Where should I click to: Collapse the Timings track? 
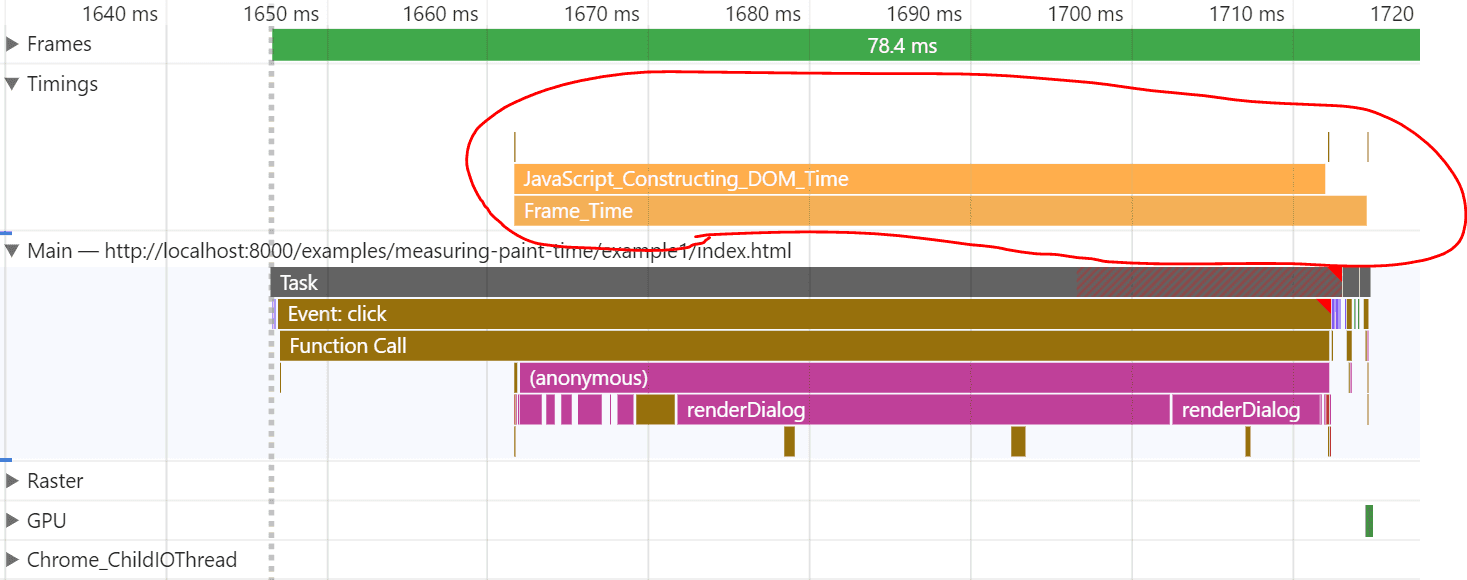pyautogui.click(x=11, y=84)
